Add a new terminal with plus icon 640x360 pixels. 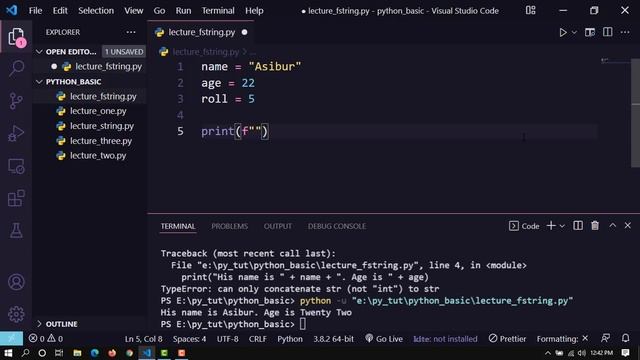551,226
